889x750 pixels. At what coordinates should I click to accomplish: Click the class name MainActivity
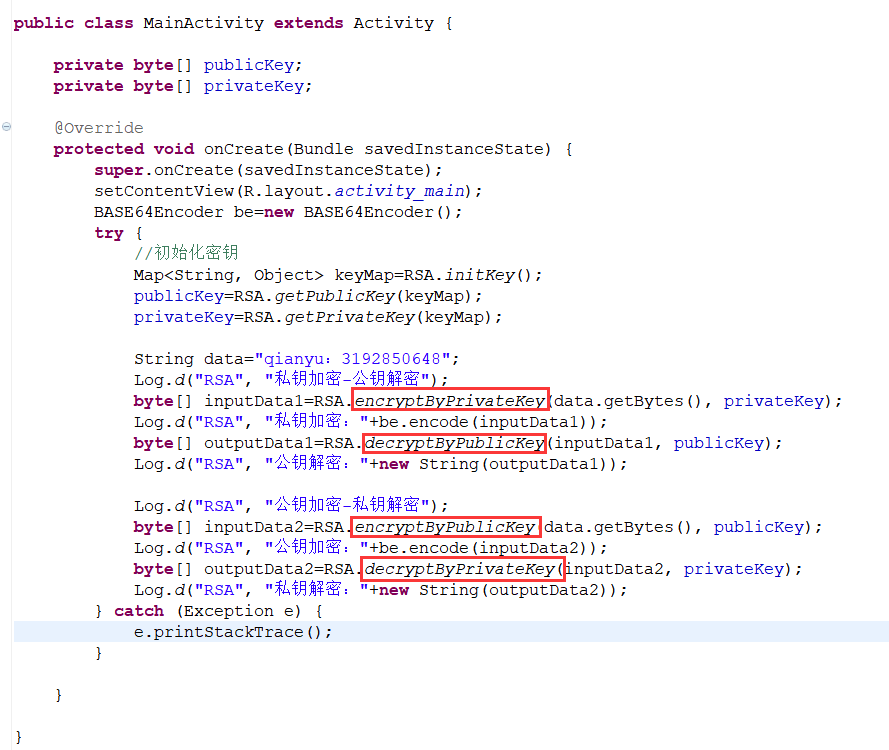(204, 23)
